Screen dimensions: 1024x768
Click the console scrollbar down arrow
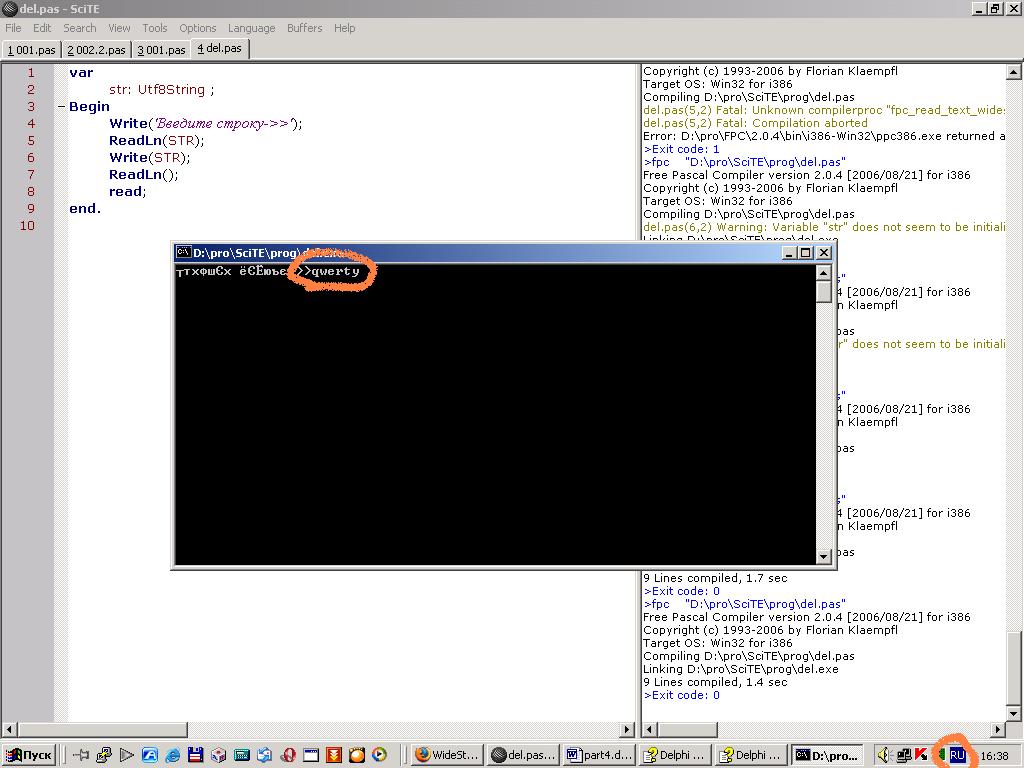coord(824,557)
